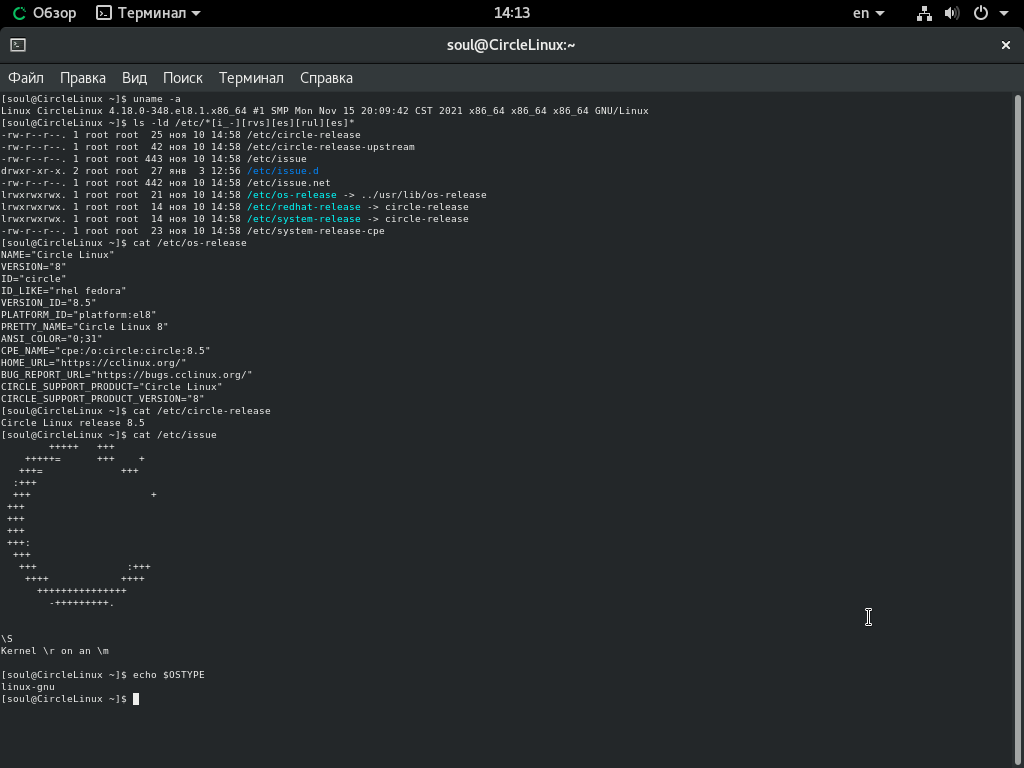The height and width of the screenshot is (768, 1024).
Task: Click the power icon in top bar
Action: pyautogui.click(x=981, y=13)
